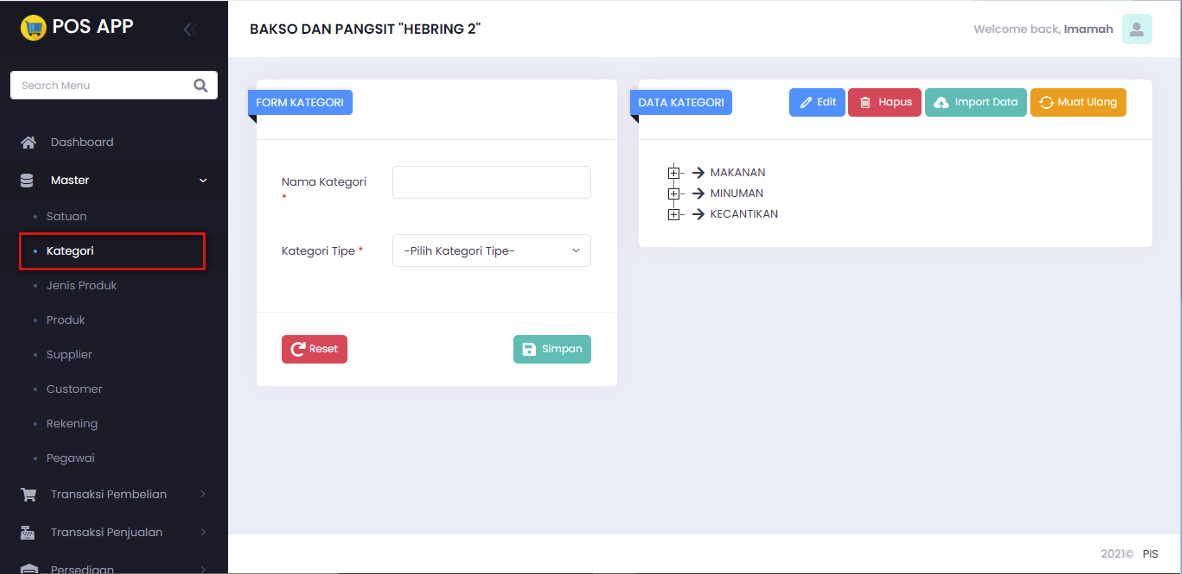Collapse the sidebar using the double-chevron icon
The height and width of the screenshot is (574, 1182).
(188, 29)
